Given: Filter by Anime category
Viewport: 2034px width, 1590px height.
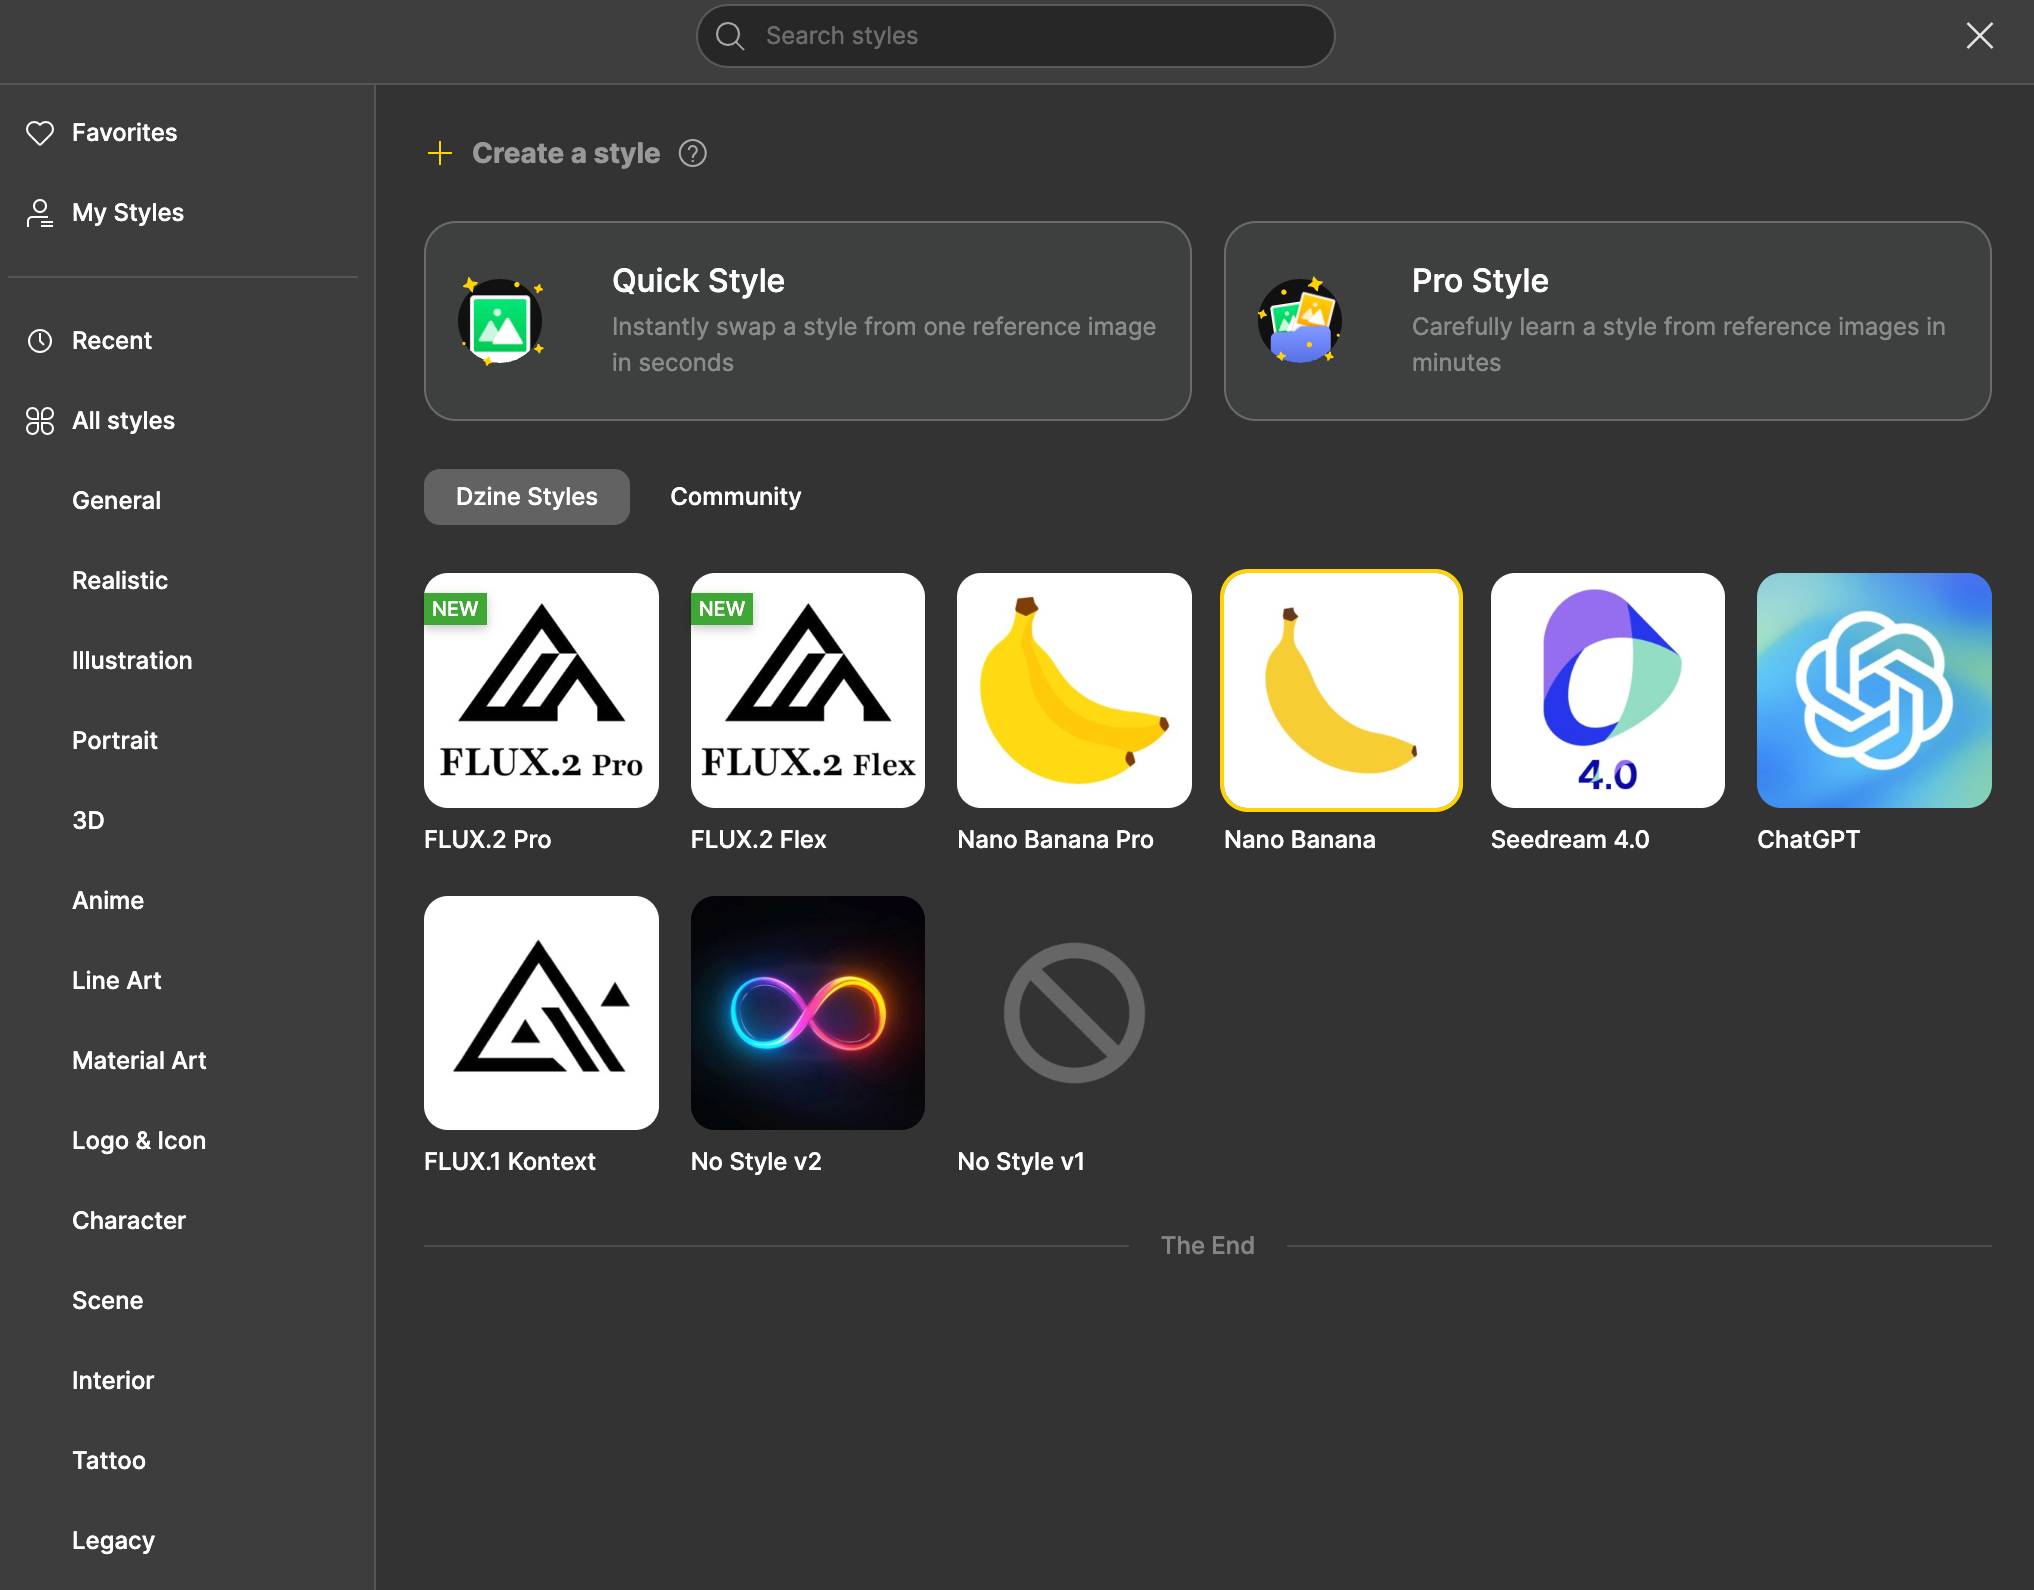Looking at the screenshot, I should coord(108,901).
